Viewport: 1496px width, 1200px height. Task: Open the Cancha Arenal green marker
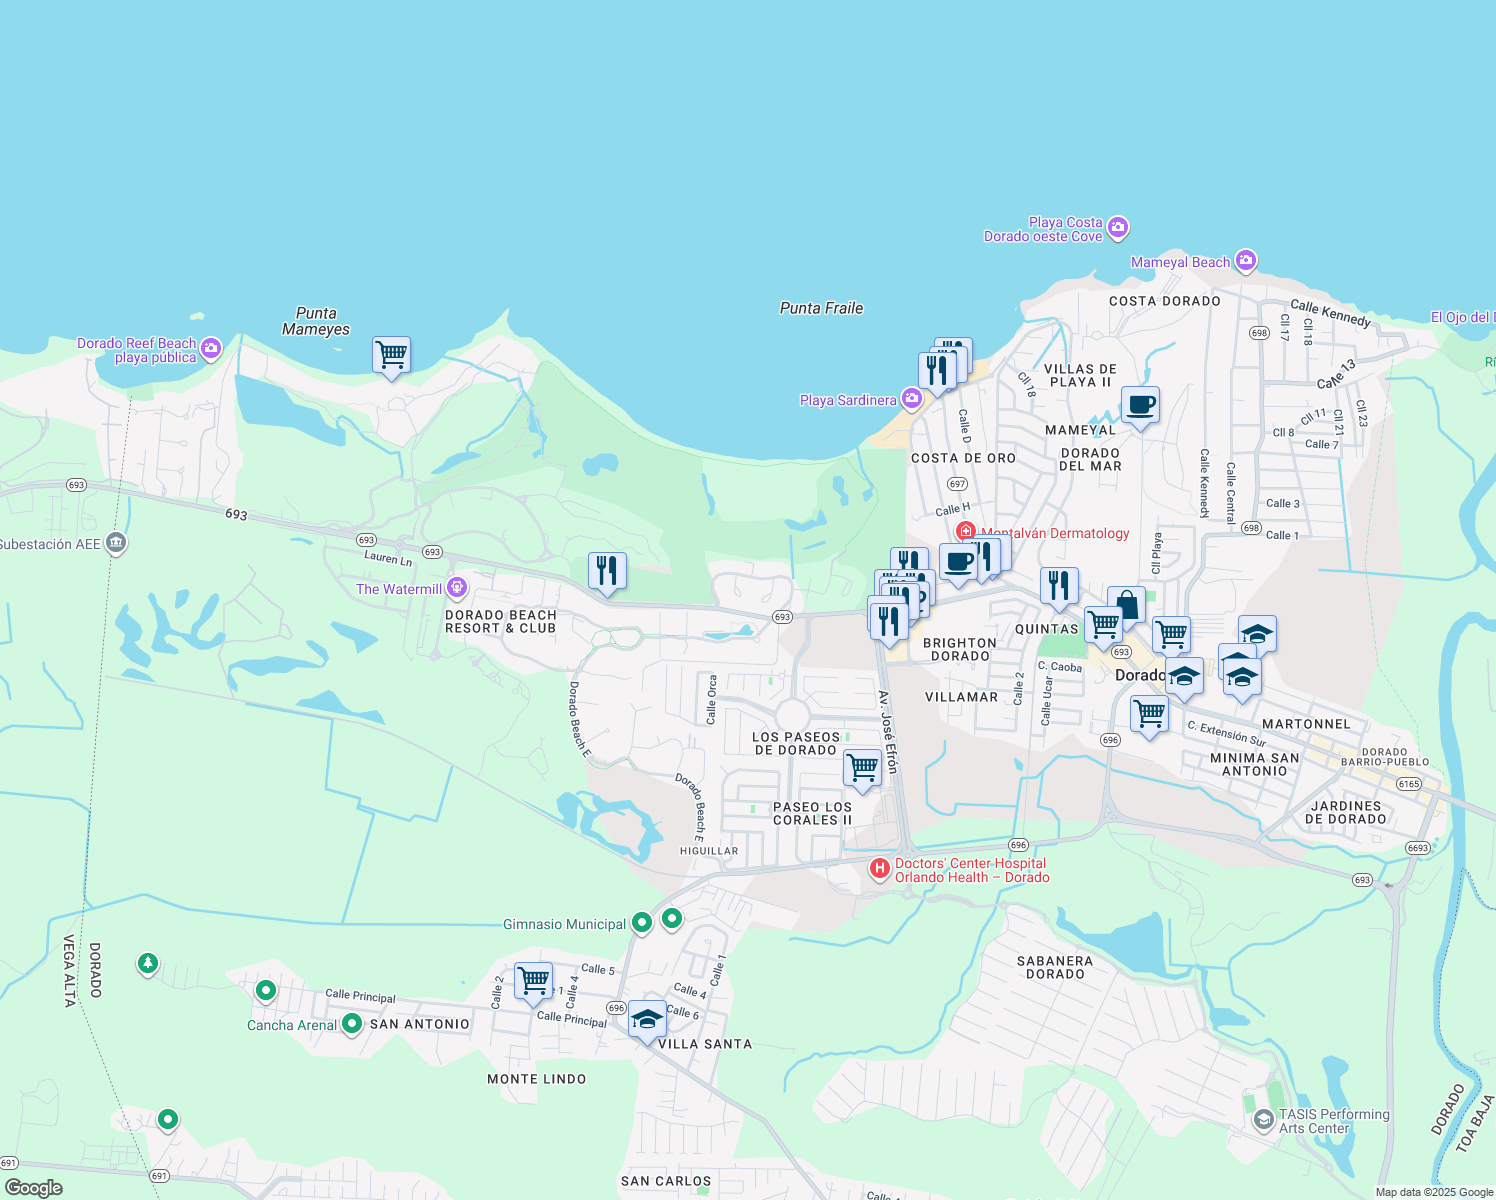351,1024
